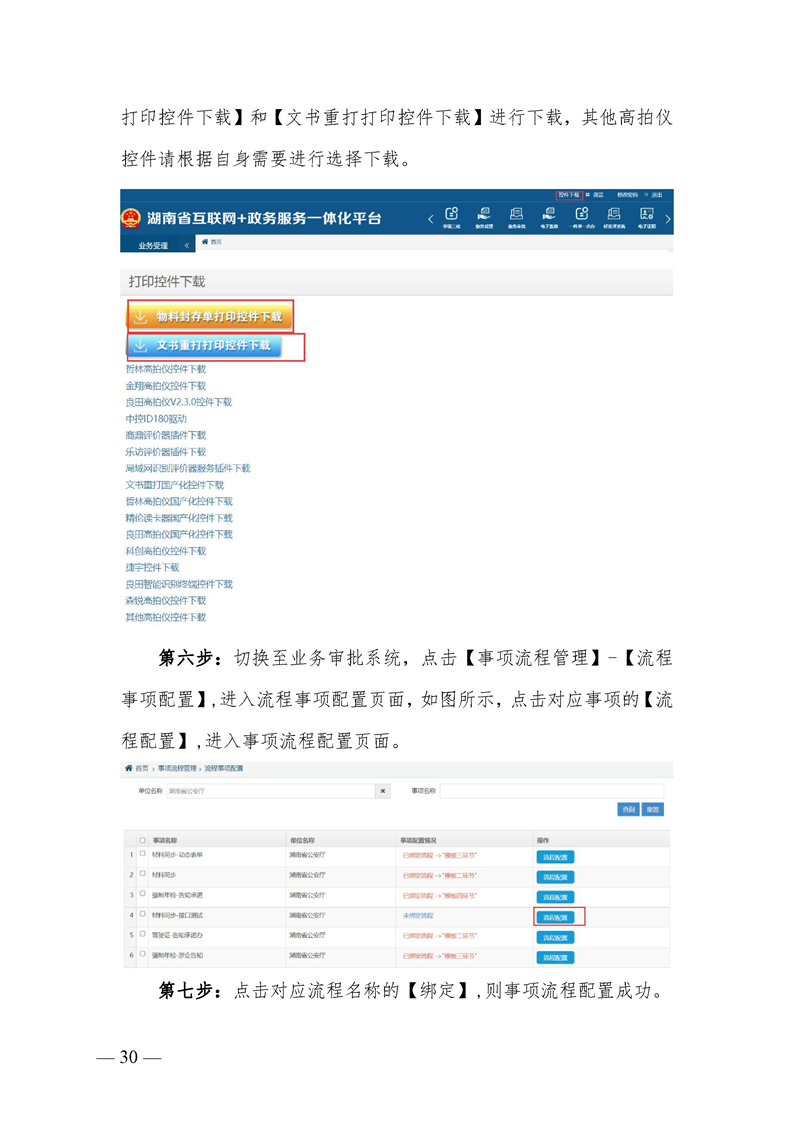
Task: Check the row 5 checkbox for 驾驶证-告知承诺办
Action: [x=143, y=934]
